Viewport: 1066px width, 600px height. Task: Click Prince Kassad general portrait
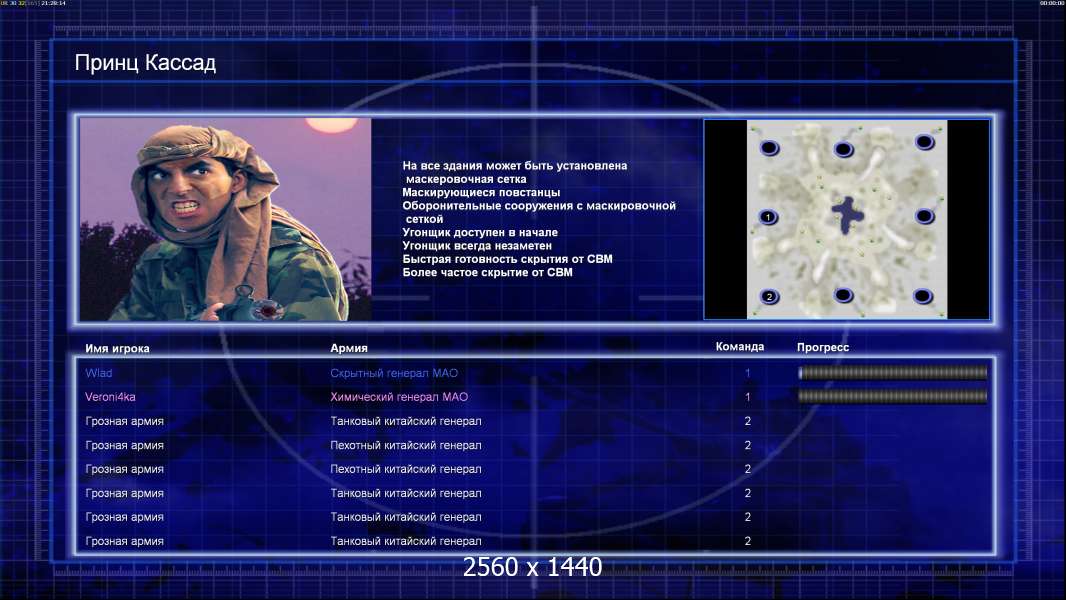[x=226, y=219]
